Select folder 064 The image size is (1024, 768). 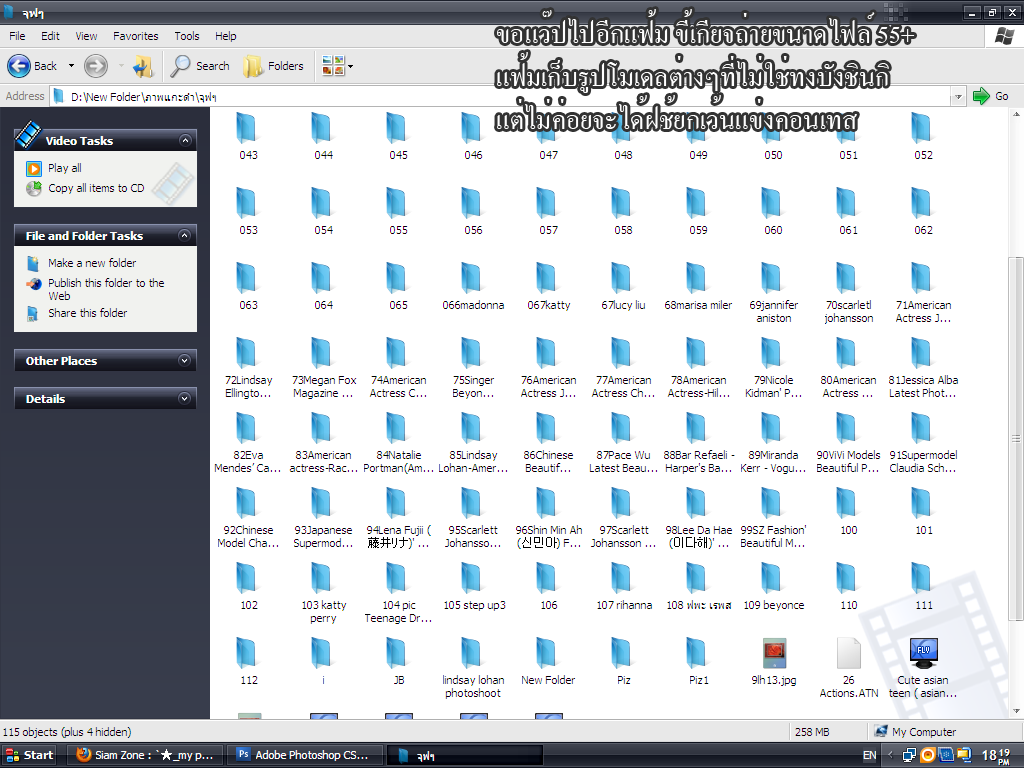tap(323, 286)
